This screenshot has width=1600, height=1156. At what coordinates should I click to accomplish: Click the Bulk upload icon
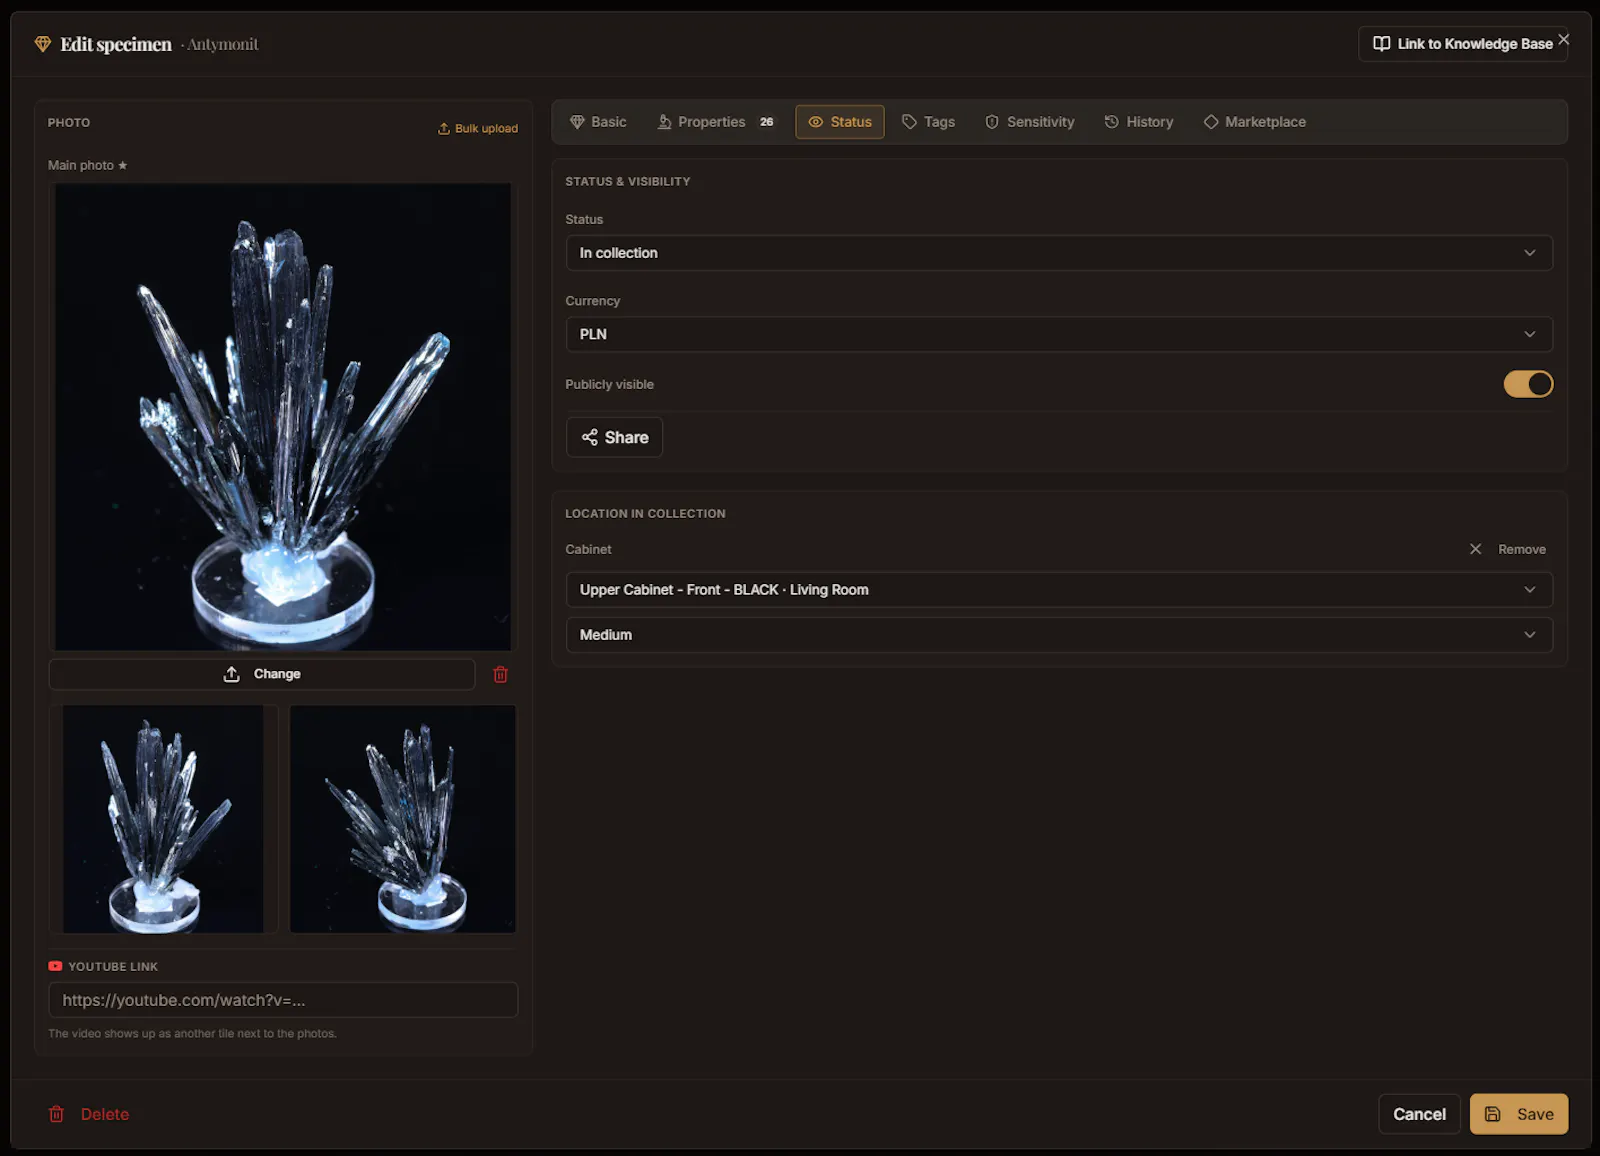click(x=444, y=129)
